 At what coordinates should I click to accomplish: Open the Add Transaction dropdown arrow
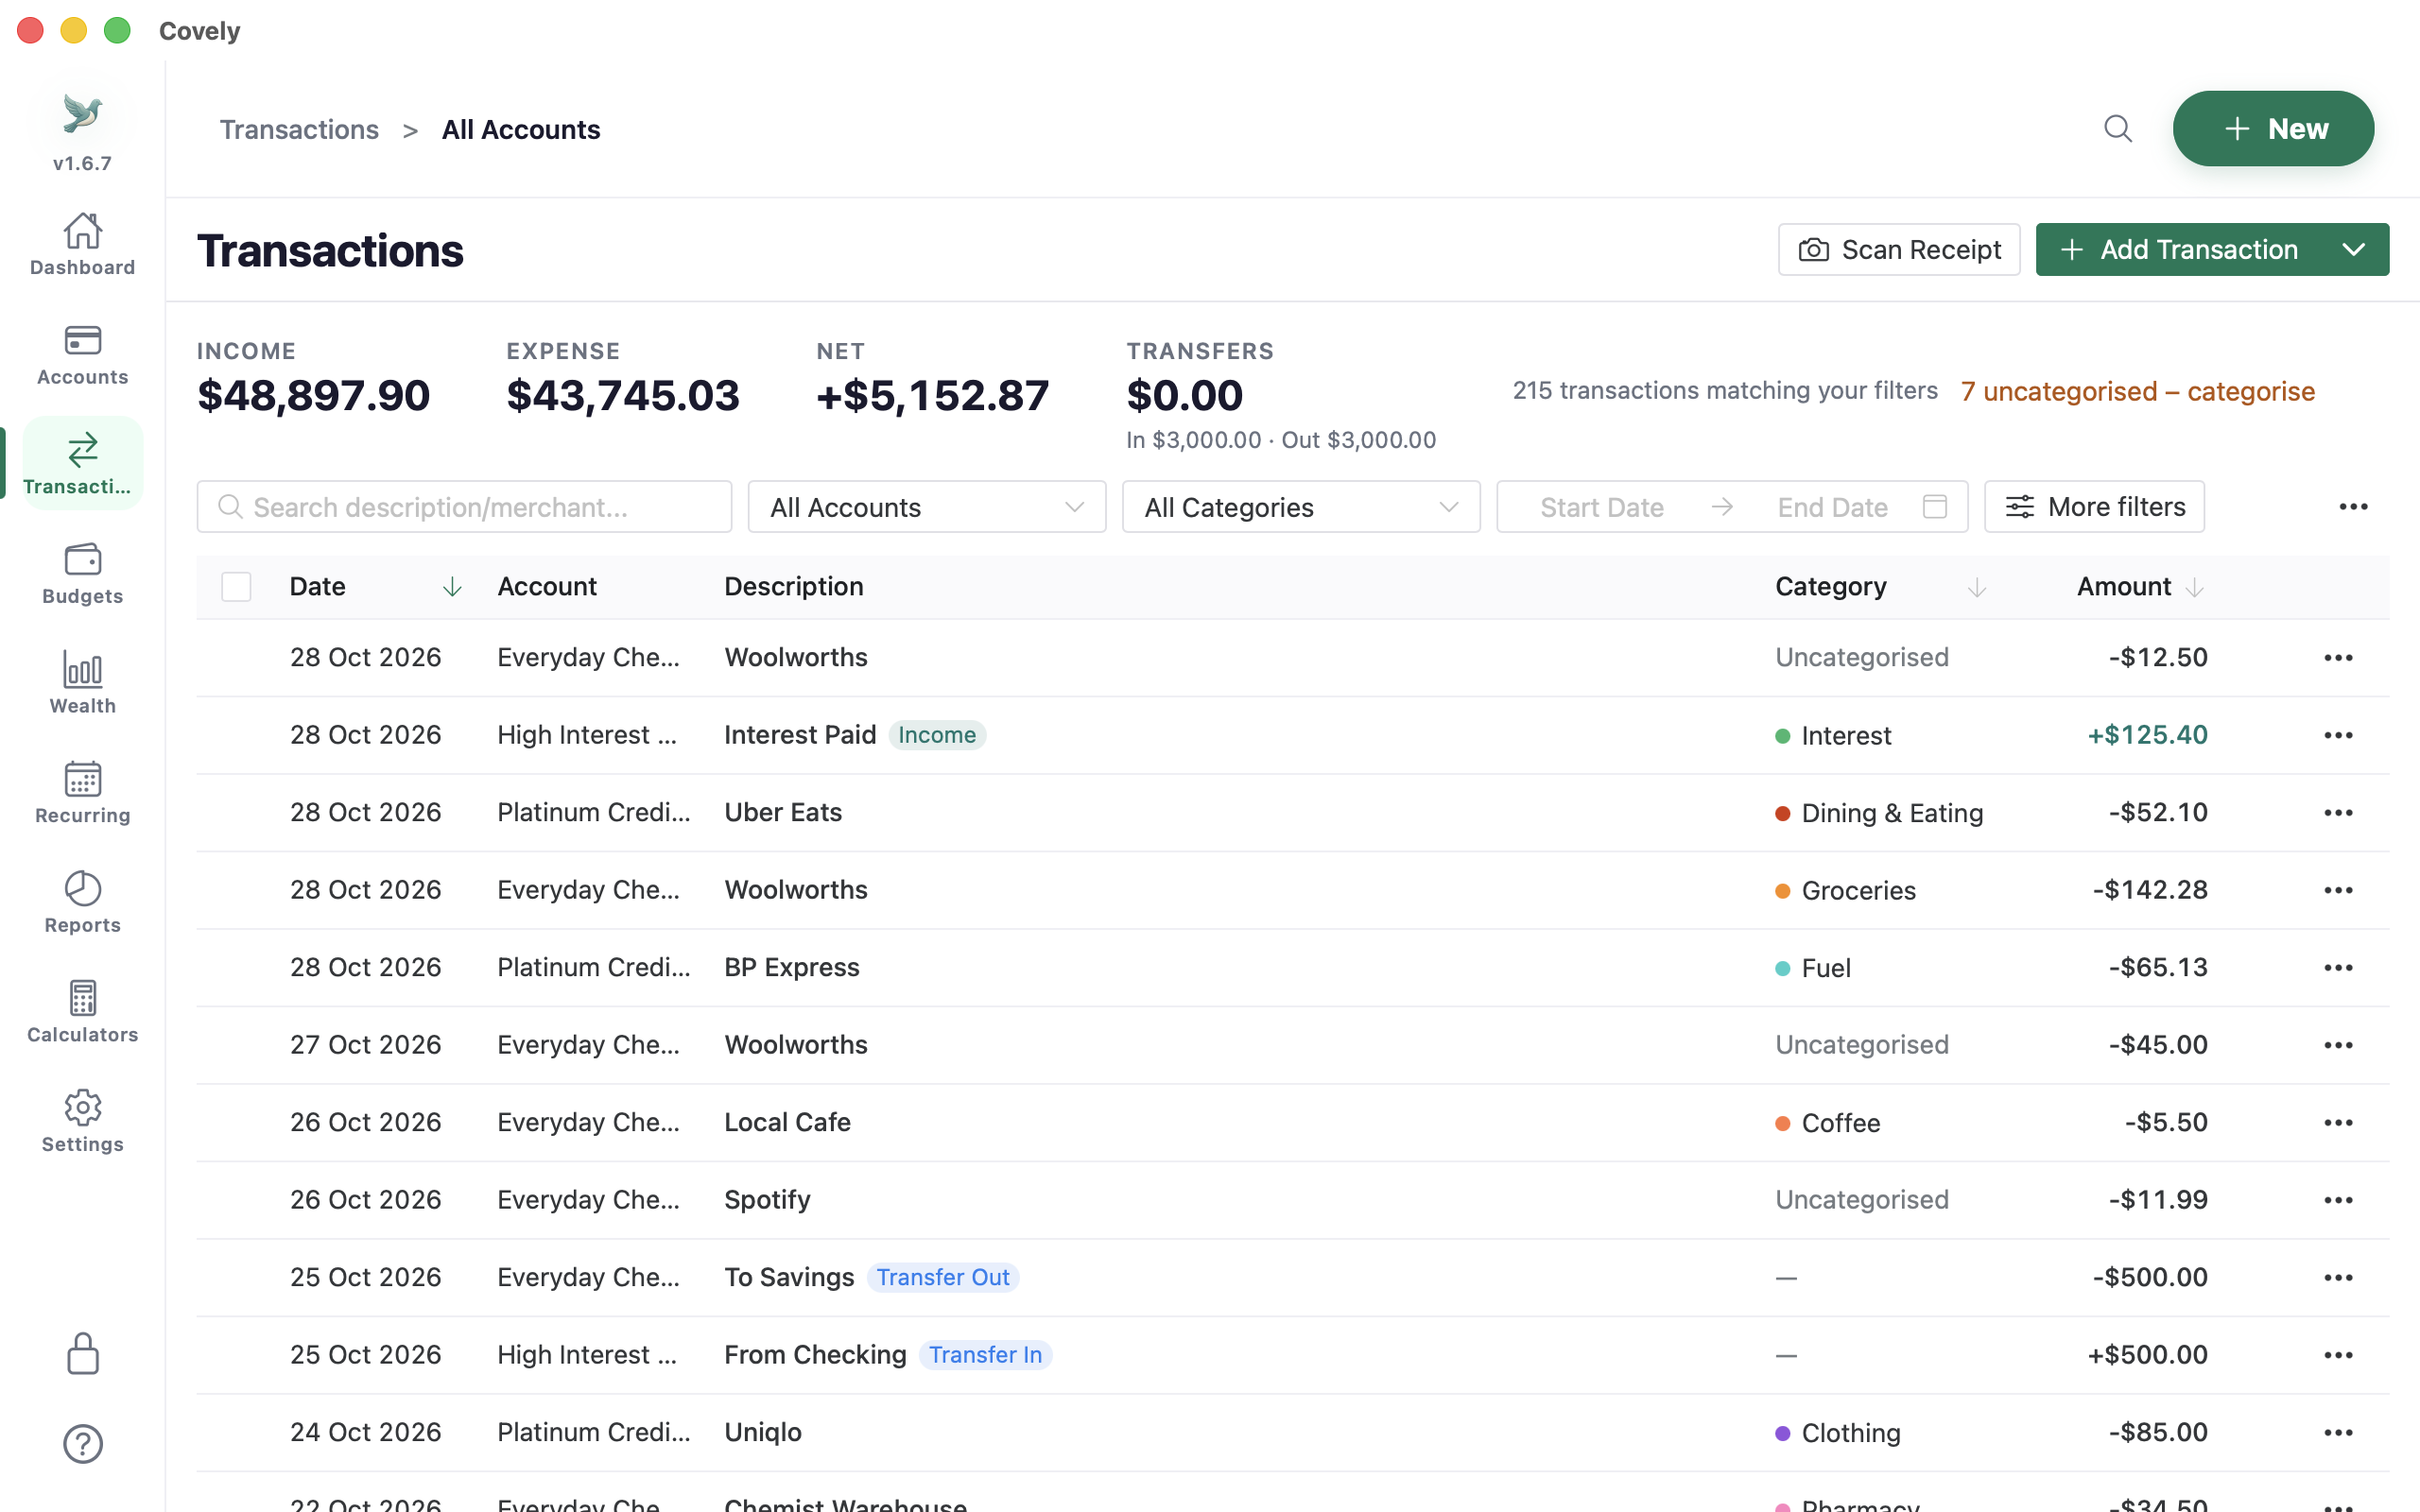tap(2354, 249)
